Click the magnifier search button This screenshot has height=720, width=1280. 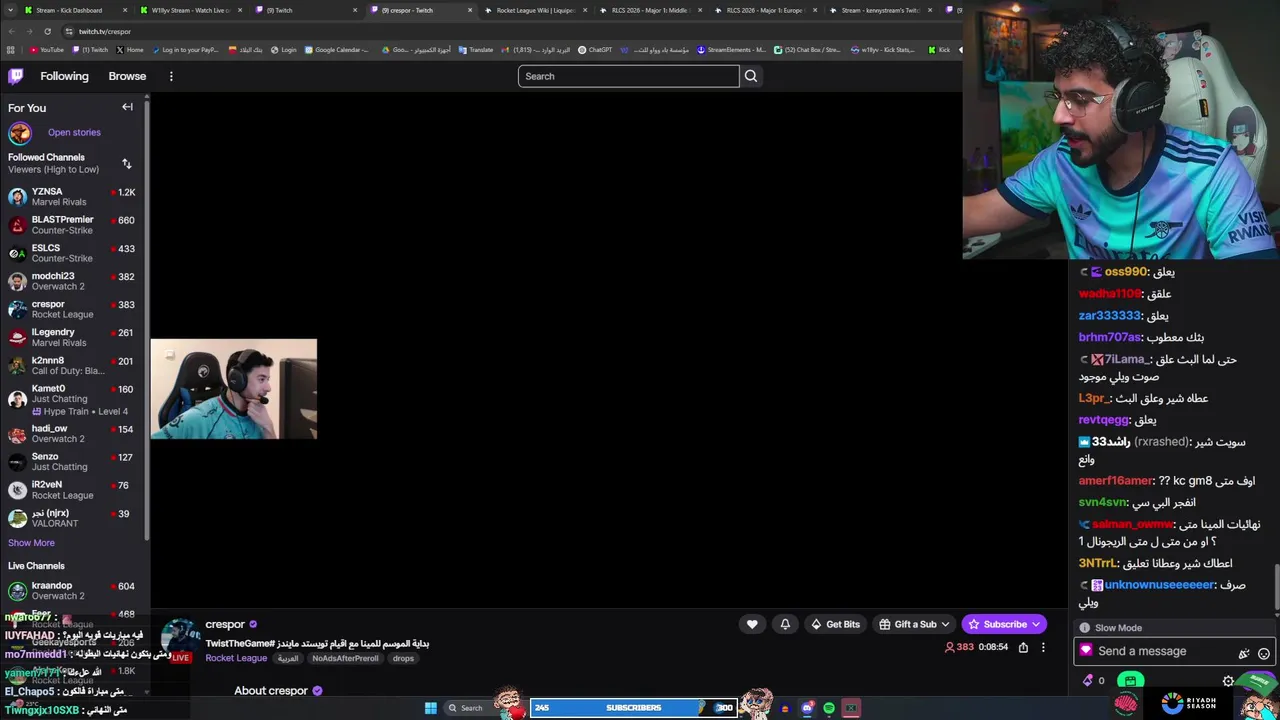(x=751, y=76)
